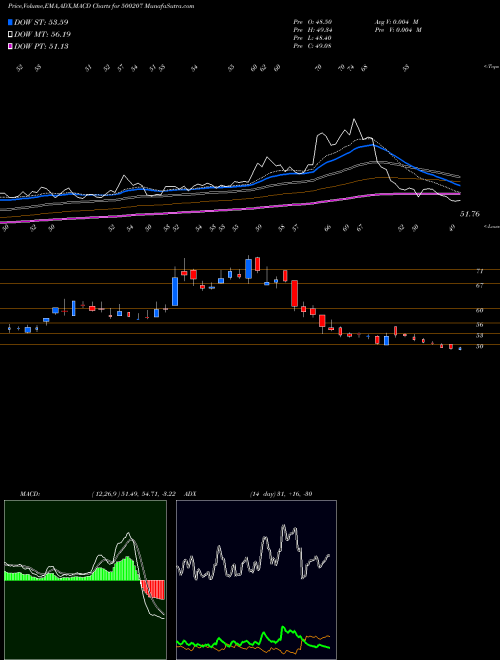
Task: Select the 'DOW MT: 56.19' legend text
Action: click(x=42, y=34)
